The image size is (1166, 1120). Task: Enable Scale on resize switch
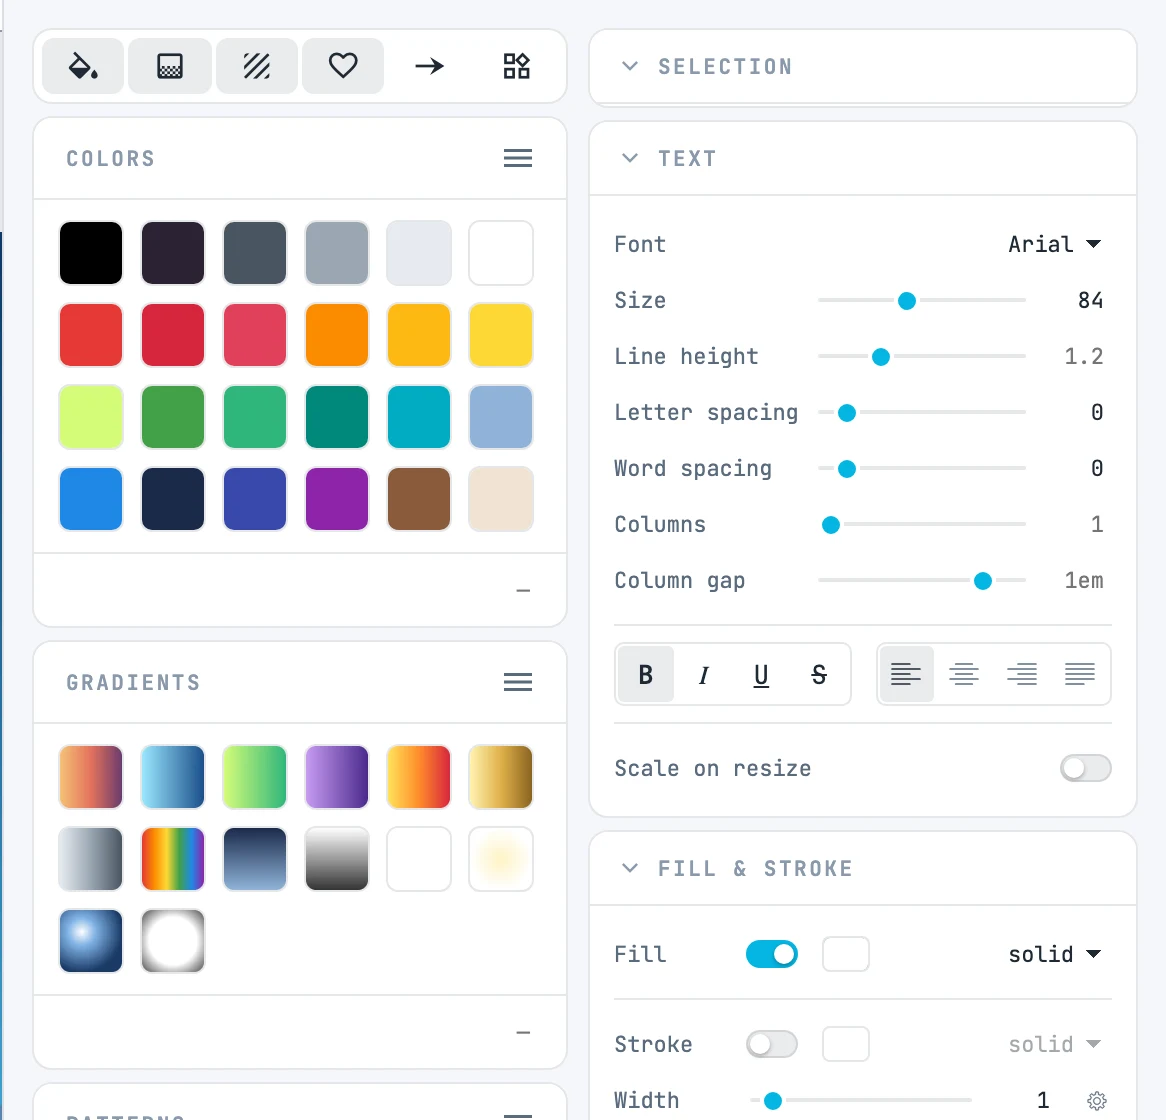click(1086, 768)
